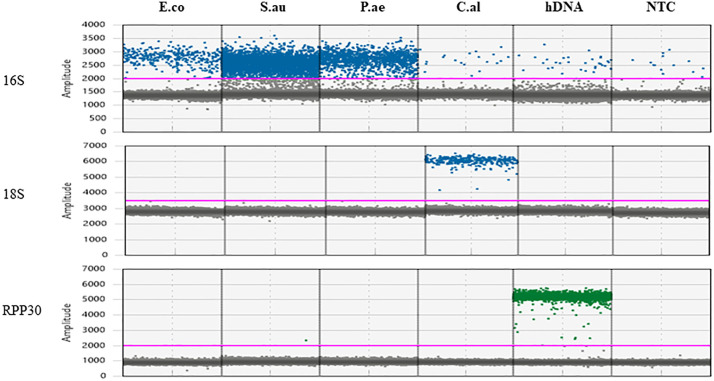Viewport: 714px width, 381px height.
Task: Click the magenta threshold line in 16S plot
Action: [x=416, y=78]
